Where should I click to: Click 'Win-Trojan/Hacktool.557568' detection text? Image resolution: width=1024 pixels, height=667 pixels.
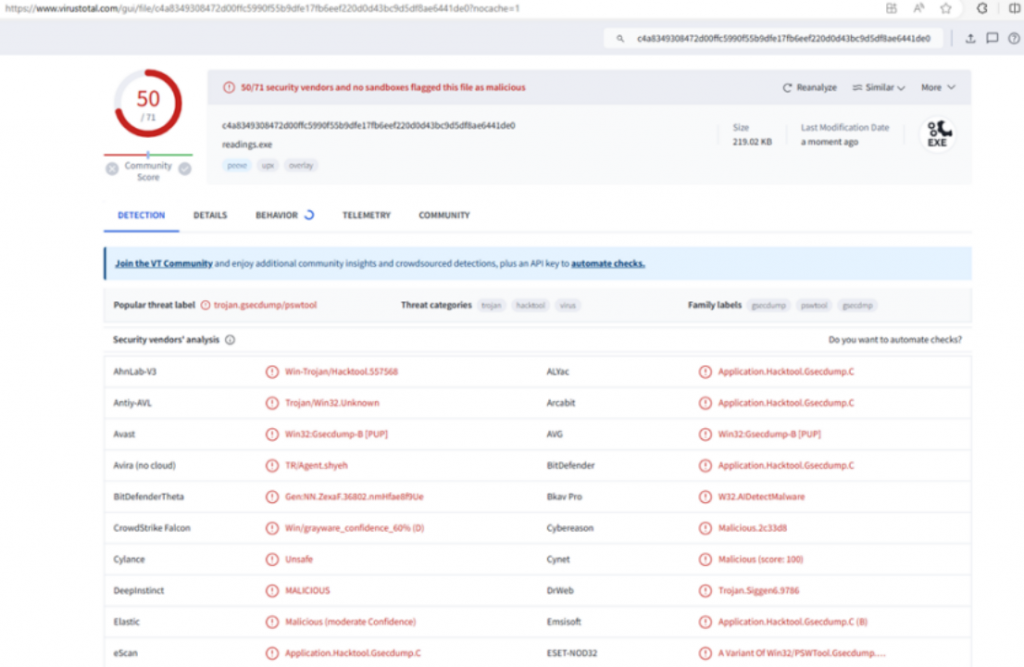pos(342,372)
